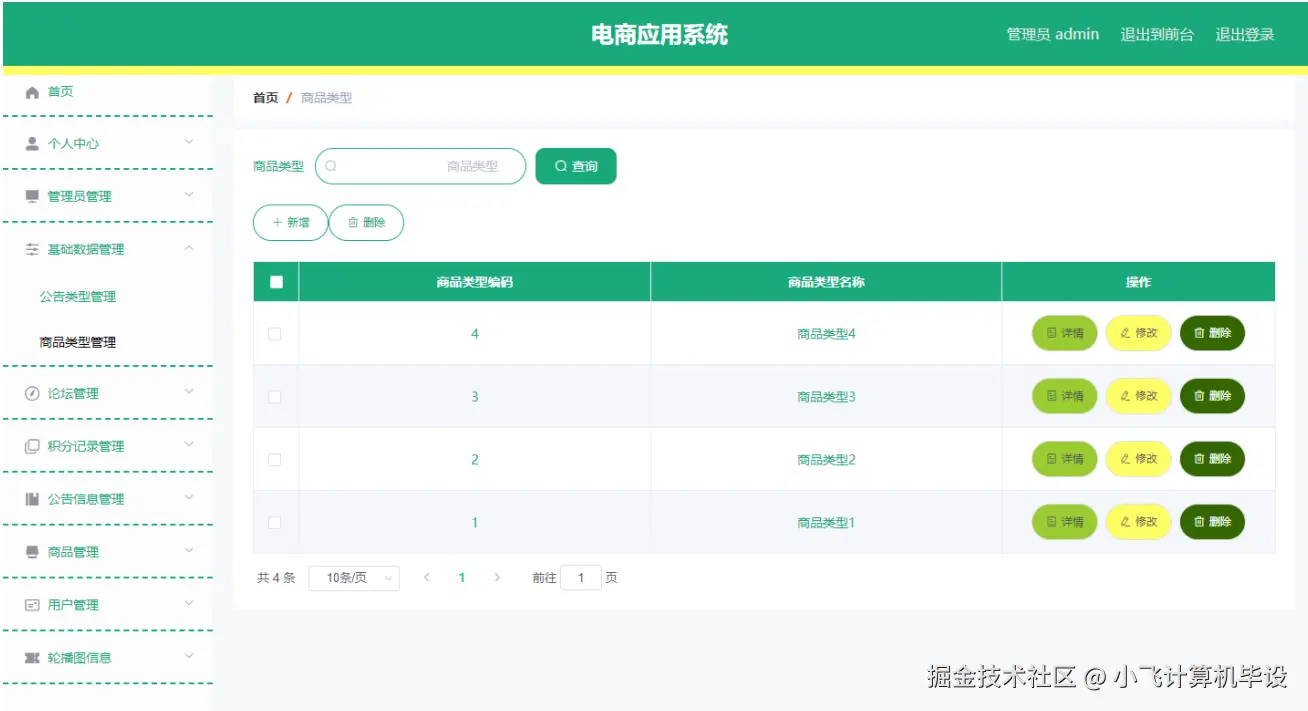Click the 管理员管理 monitor icon
Screen dimensions: 1308x711
[30, 196]
